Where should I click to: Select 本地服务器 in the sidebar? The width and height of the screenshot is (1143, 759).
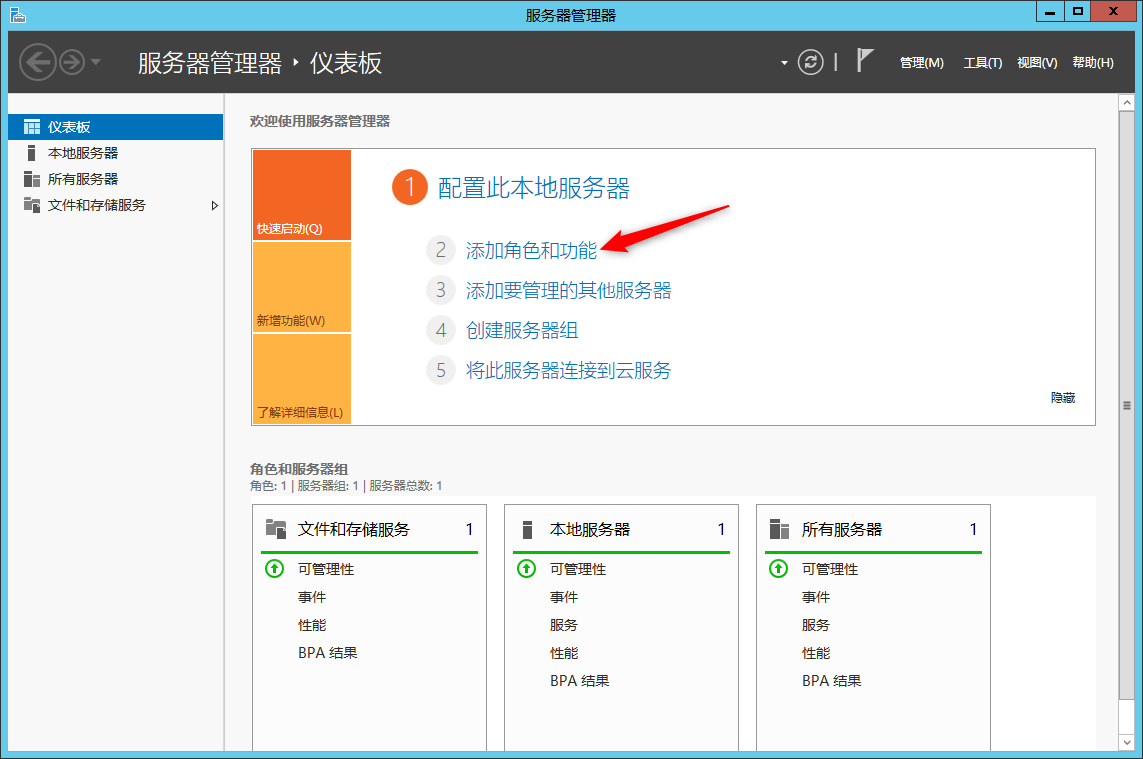115,153
